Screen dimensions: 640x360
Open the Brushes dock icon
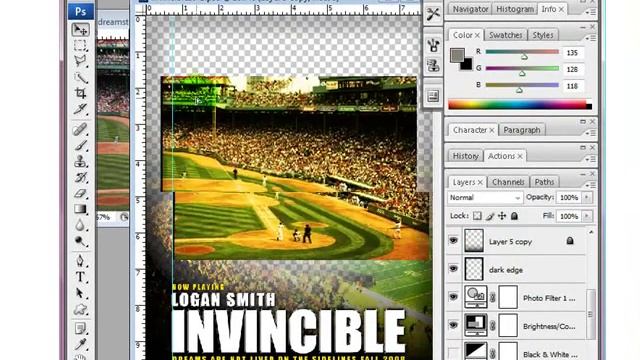pos(433,45)
